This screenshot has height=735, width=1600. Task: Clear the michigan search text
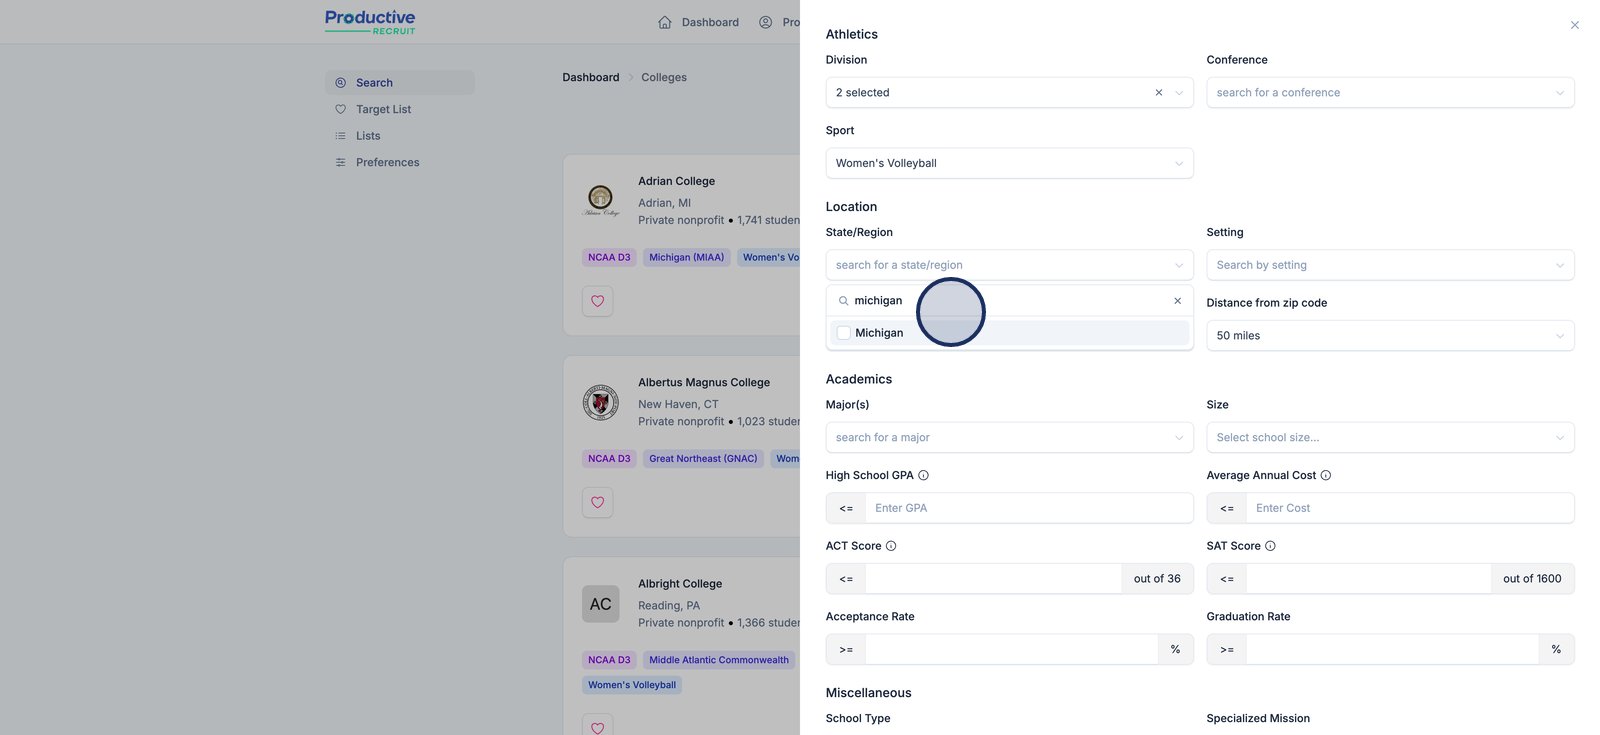[1177, 301]
